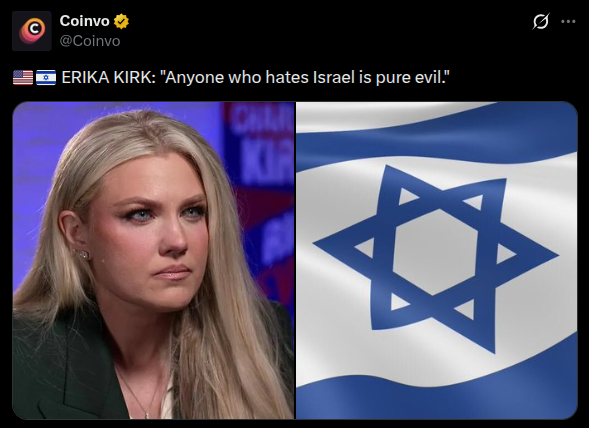Click the US flag emoji
The width and height of the screenshot is (589, 428).
[23, 77]
